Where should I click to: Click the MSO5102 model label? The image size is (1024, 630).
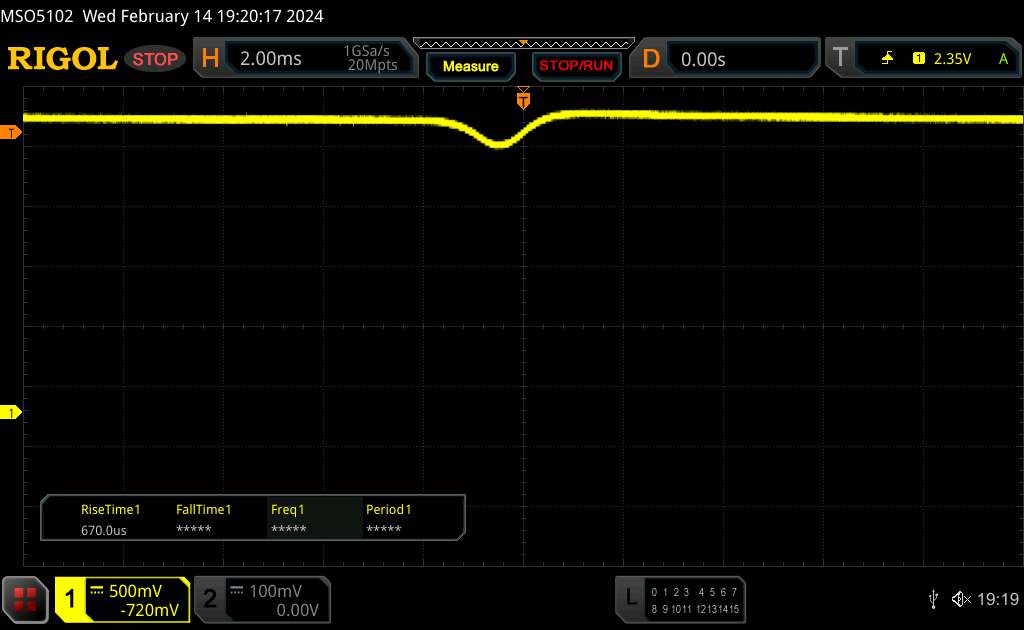pyautogui.click(x=37, y=16)
